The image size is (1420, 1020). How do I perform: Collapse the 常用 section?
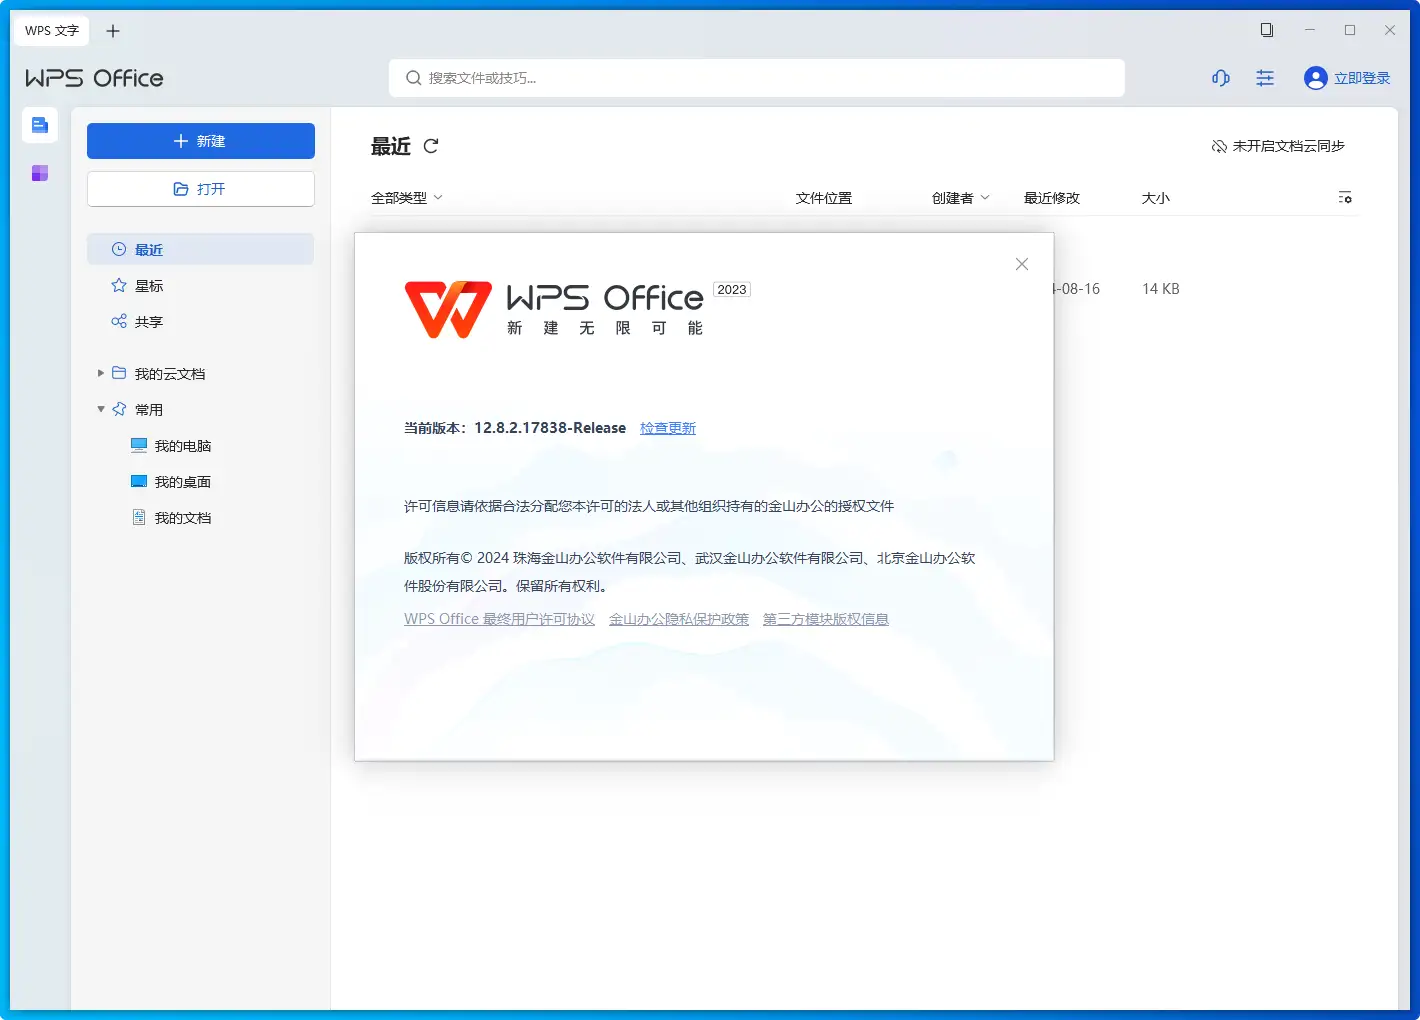pyautogui.click(x=100, y=409)
